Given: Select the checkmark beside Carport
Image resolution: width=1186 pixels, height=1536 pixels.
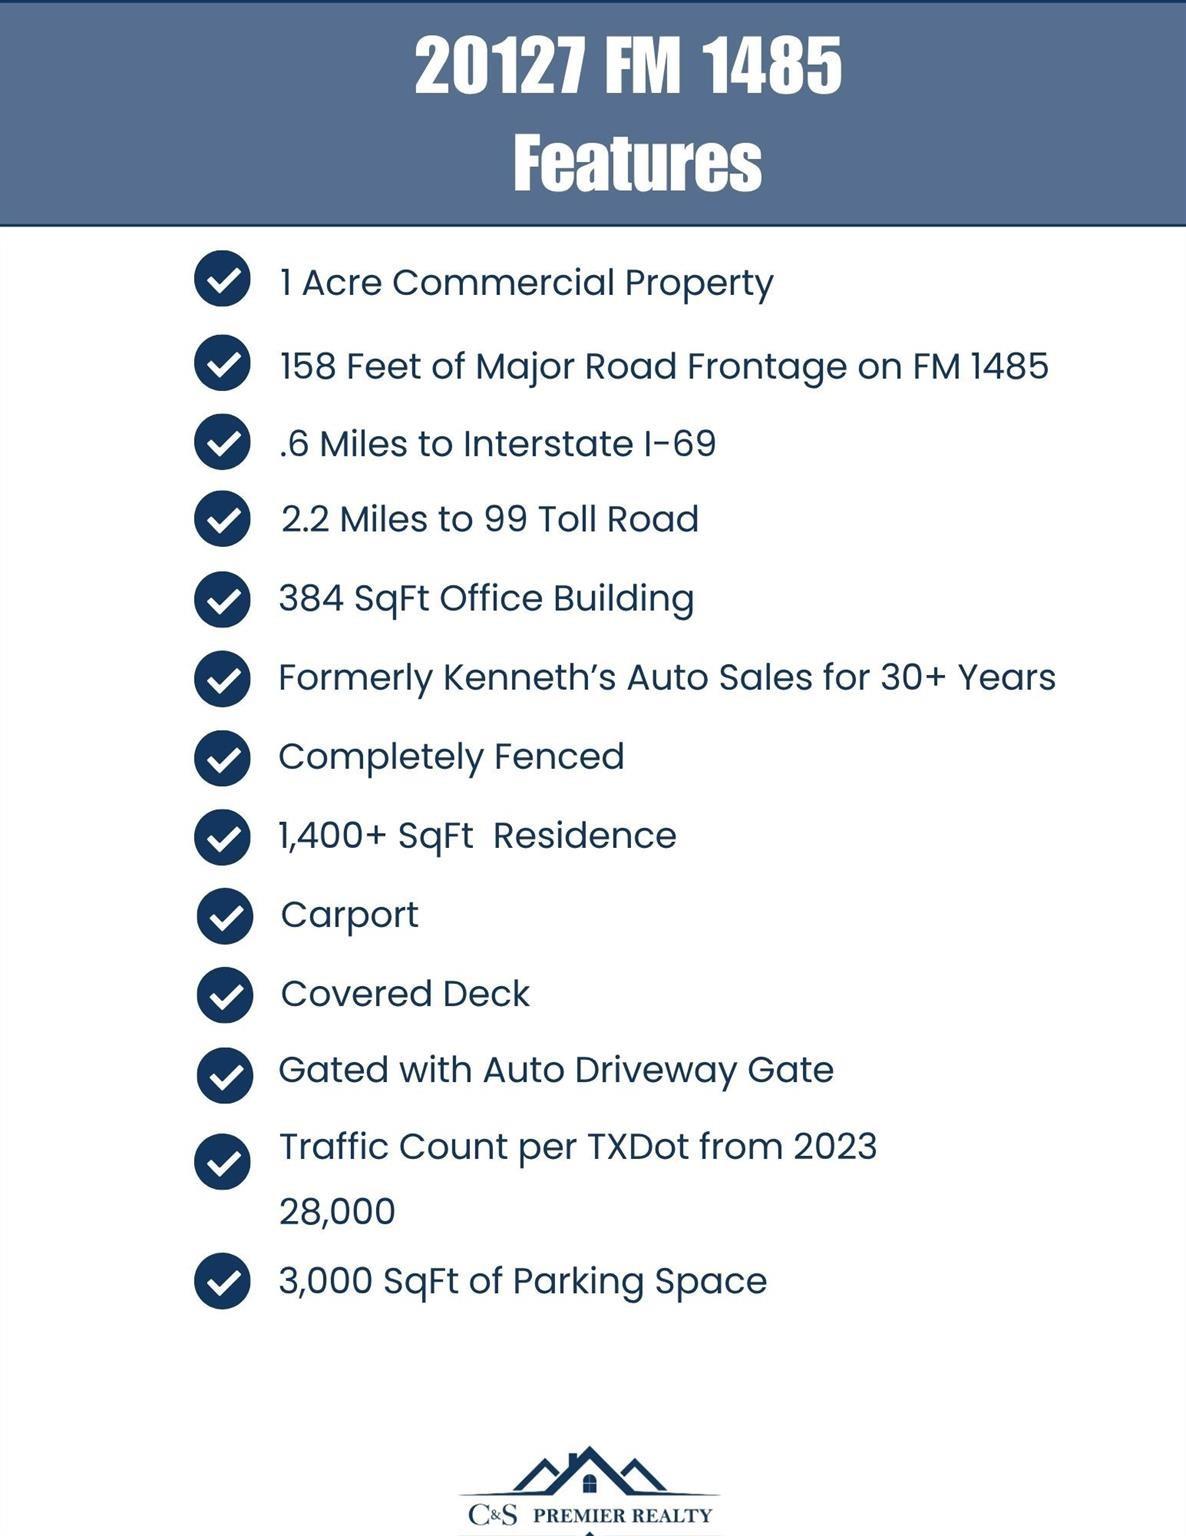Looking at the screenshot, I should (225, 916).
